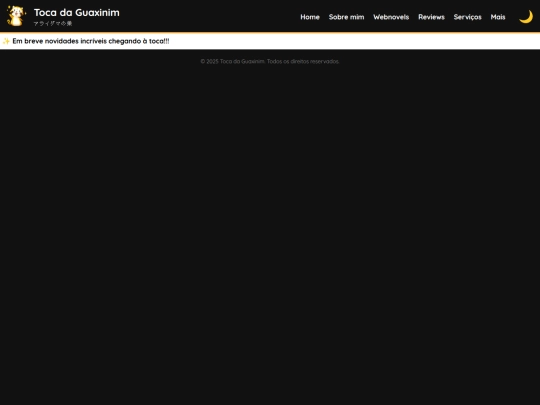Toggle dark mode with moon icon
Image resolution: width=540 pixels, height=405 pixels.
coord(526,17)
